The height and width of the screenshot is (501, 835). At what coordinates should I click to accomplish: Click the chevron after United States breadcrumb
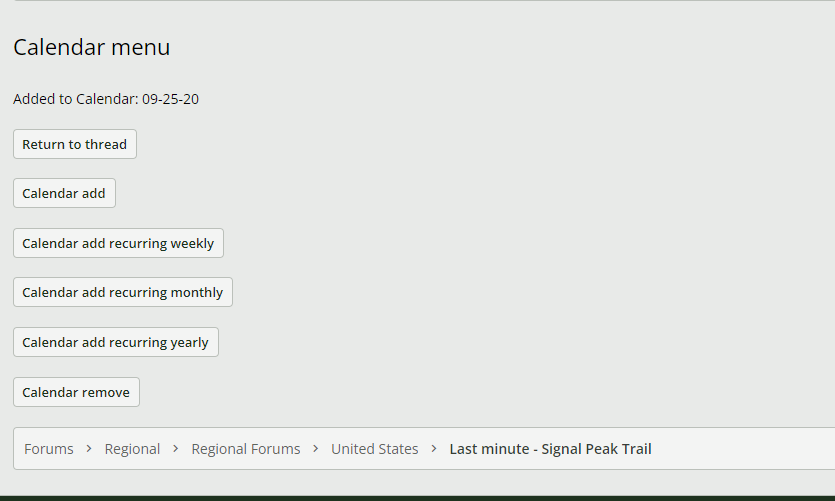(x=434, y=449)
